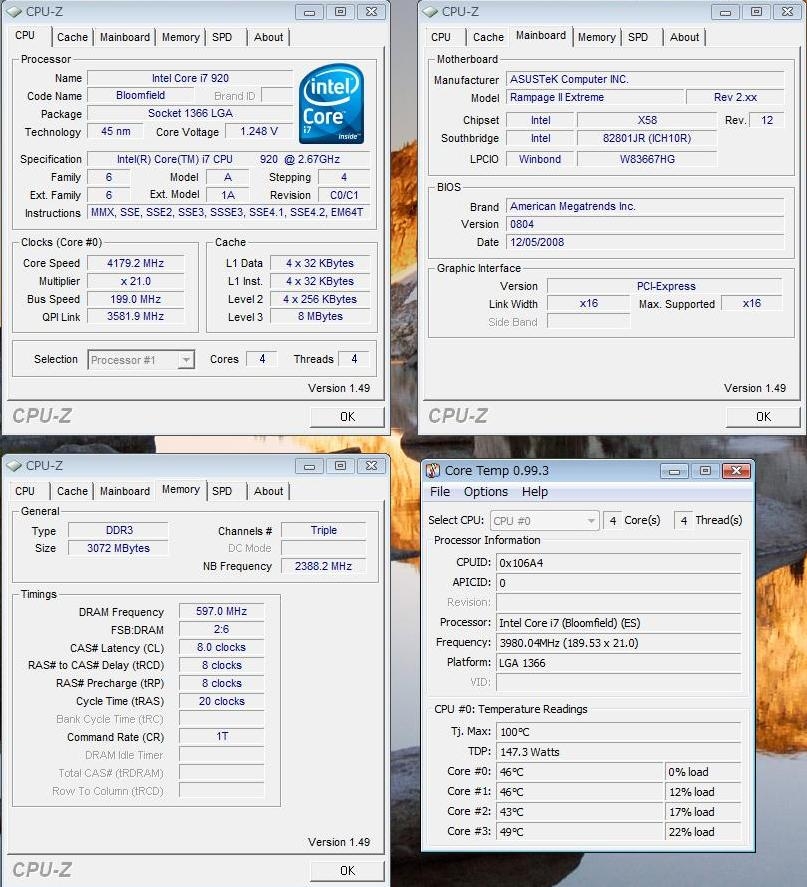Click the Bus Speed value 199.0 MHz

(x=136, y=299)
